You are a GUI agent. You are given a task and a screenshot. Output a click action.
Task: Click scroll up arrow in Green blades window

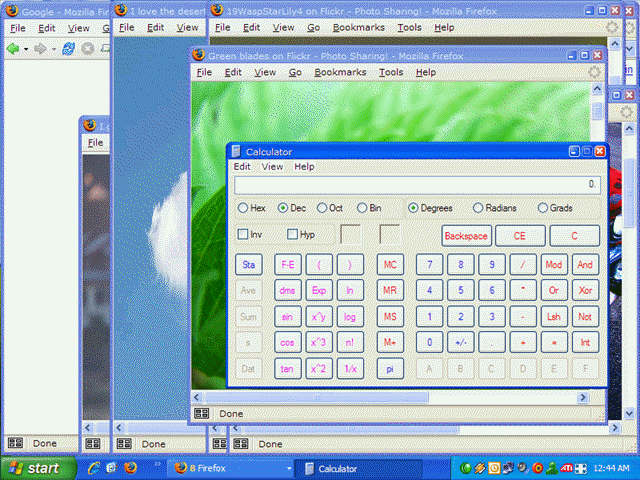pyautogui.click(x=597, y=89)
